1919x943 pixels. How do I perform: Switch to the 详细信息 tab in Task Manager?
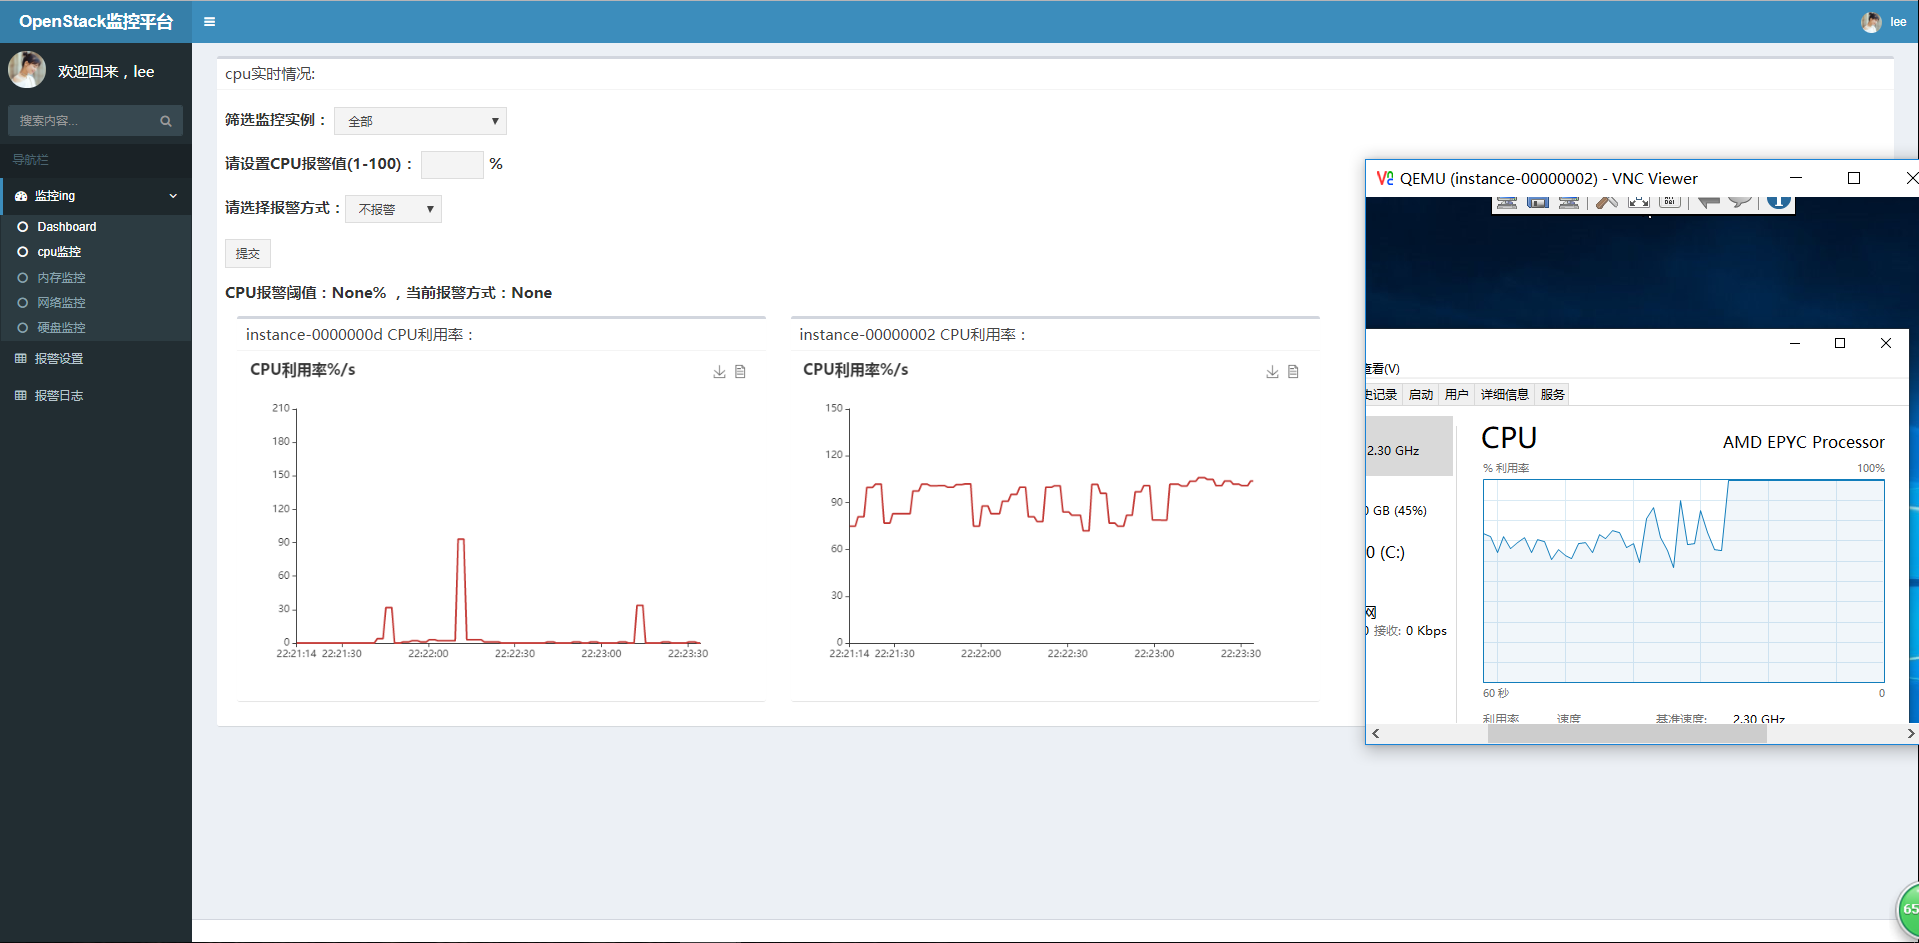point(1504,393)
